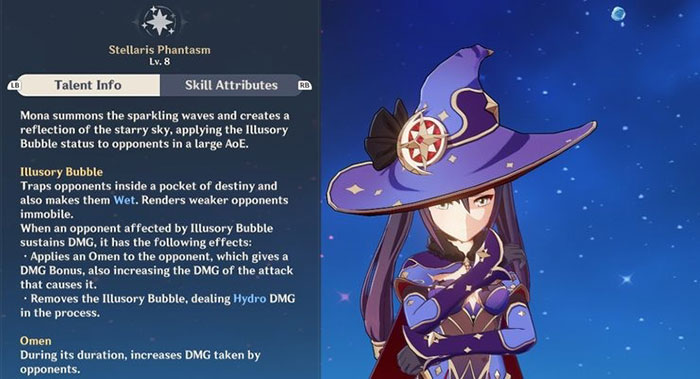Screen dimensions: 700x379
Task: Click the glowing blue orb in the sky
Action: tap(618, 14)
